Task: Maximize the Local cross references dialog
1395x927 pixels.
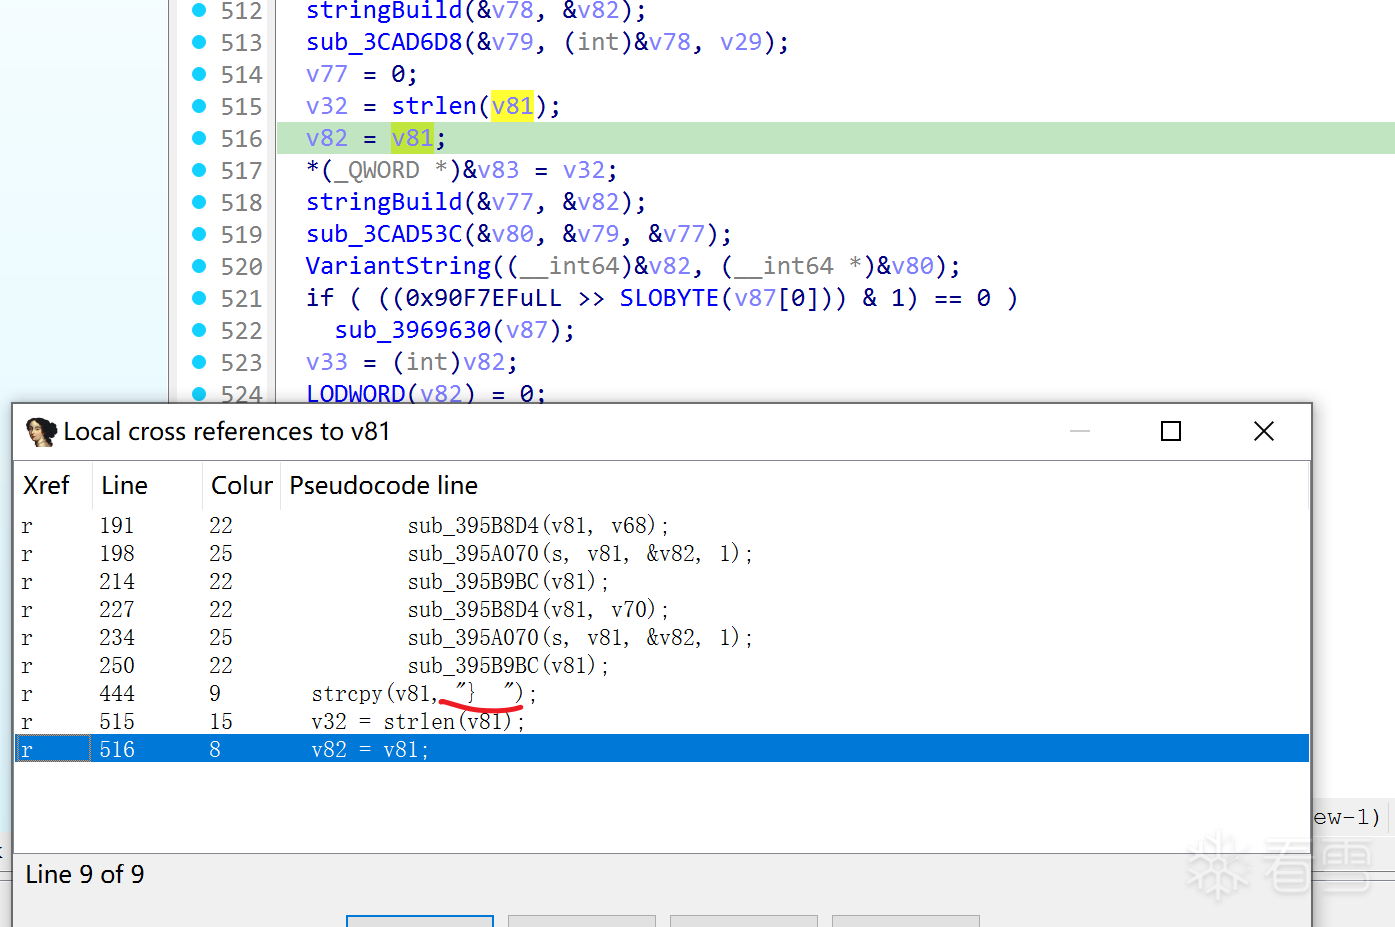Action: (x=1171, y=431)
